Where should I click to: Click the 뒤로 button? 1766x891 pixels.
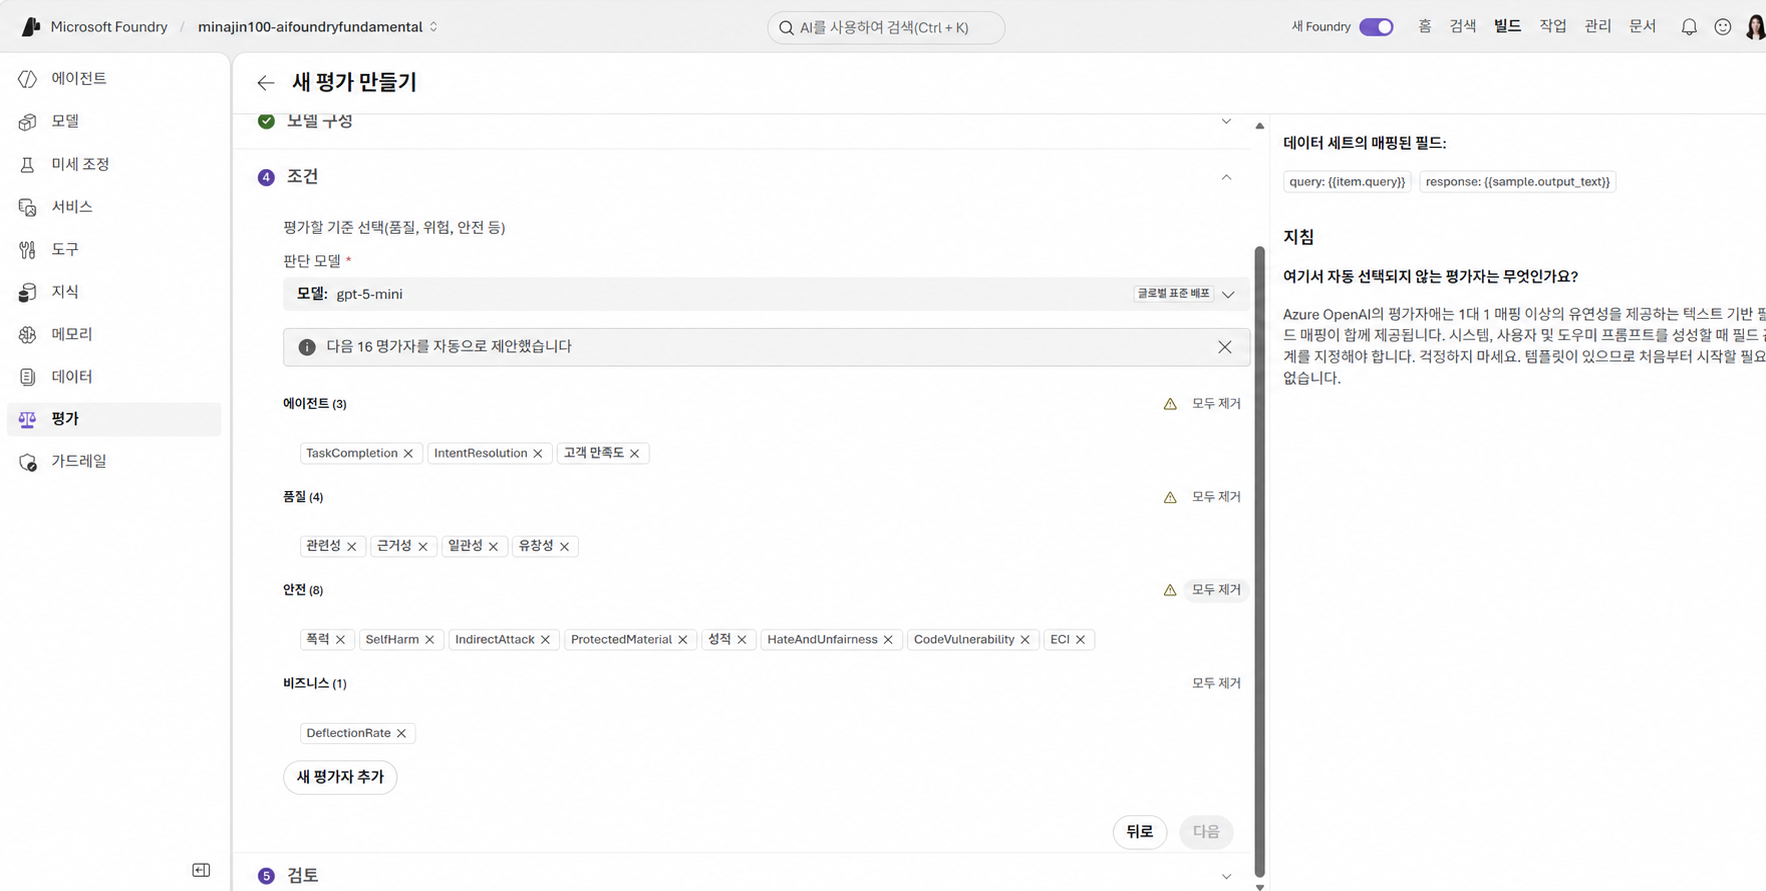tap(1140, 832)
